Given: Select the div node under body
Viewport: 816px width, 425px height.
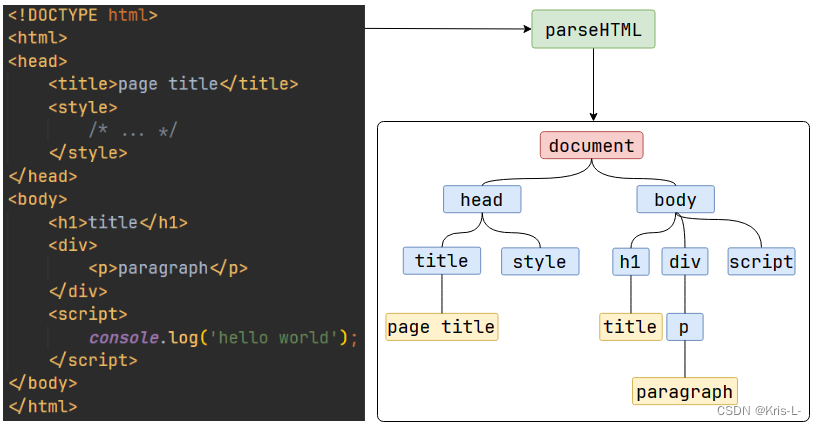Looking at the screenshot, I should coord(685,262).
